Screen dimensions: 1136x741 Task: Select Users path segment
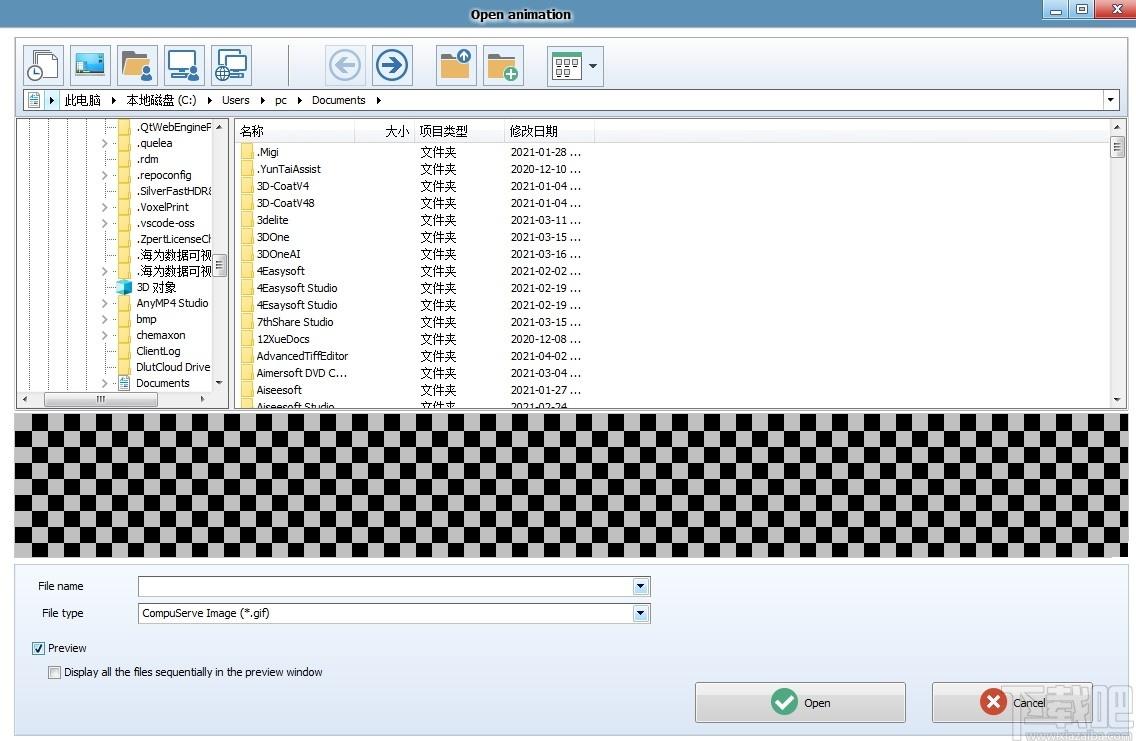pyautogui.click(x=235, y=100)
